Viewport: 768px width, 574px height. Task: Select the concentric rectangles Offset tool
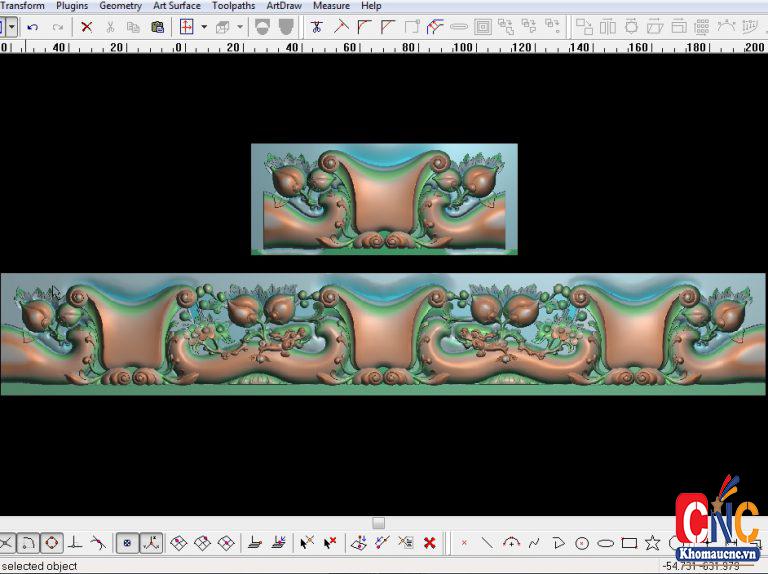click(482, 27)
